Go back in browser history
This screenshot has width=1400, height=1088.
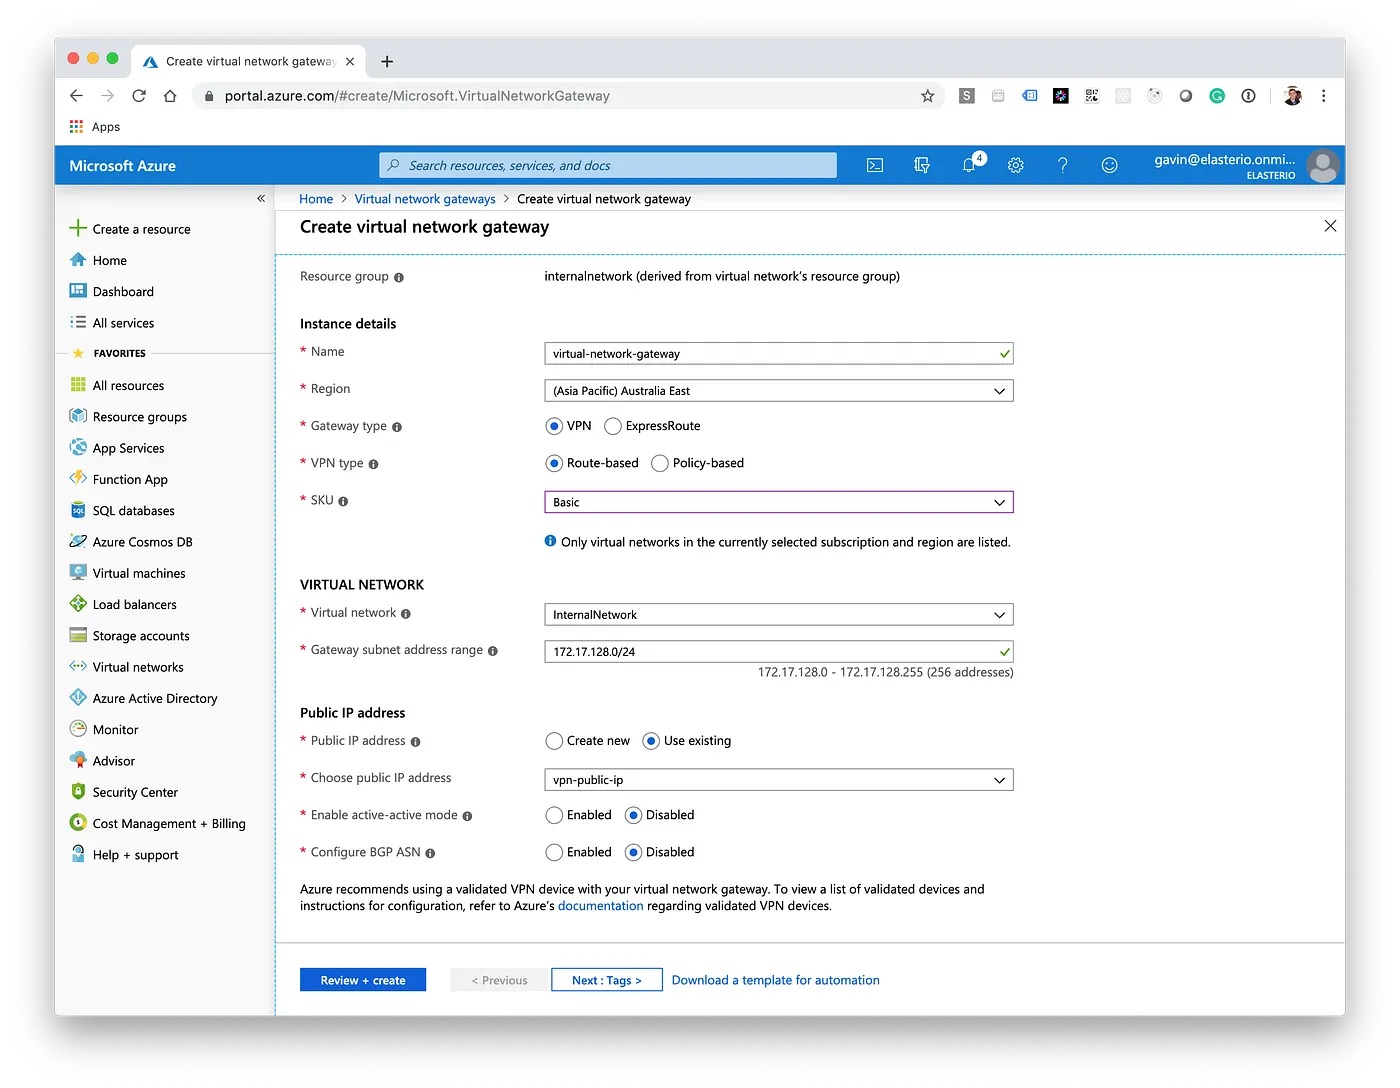pos(76,96)
